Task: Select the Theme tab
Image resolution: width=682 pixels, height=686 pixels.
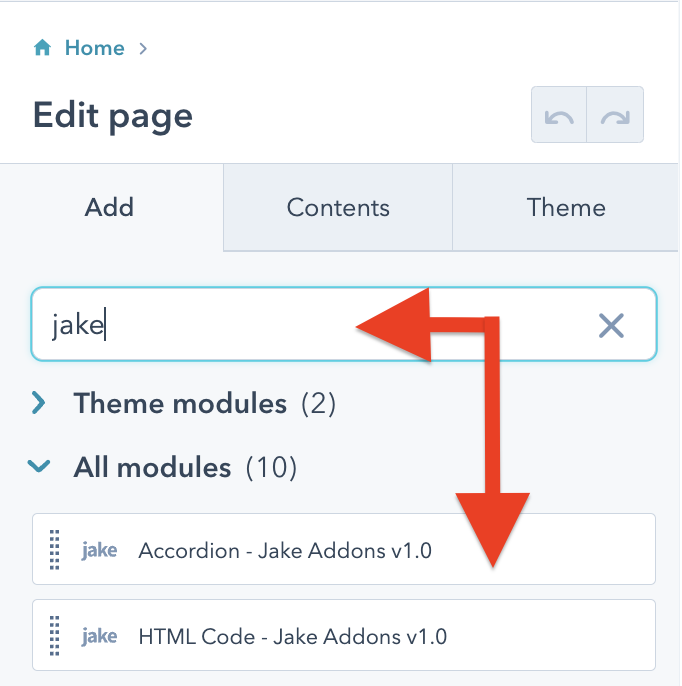Action: 566,208
